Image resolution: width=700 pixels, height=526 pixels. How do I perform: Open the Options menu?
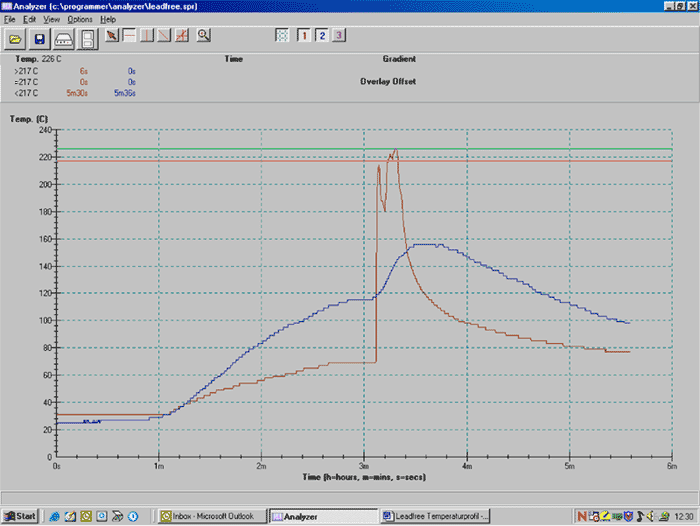[80, 19]
